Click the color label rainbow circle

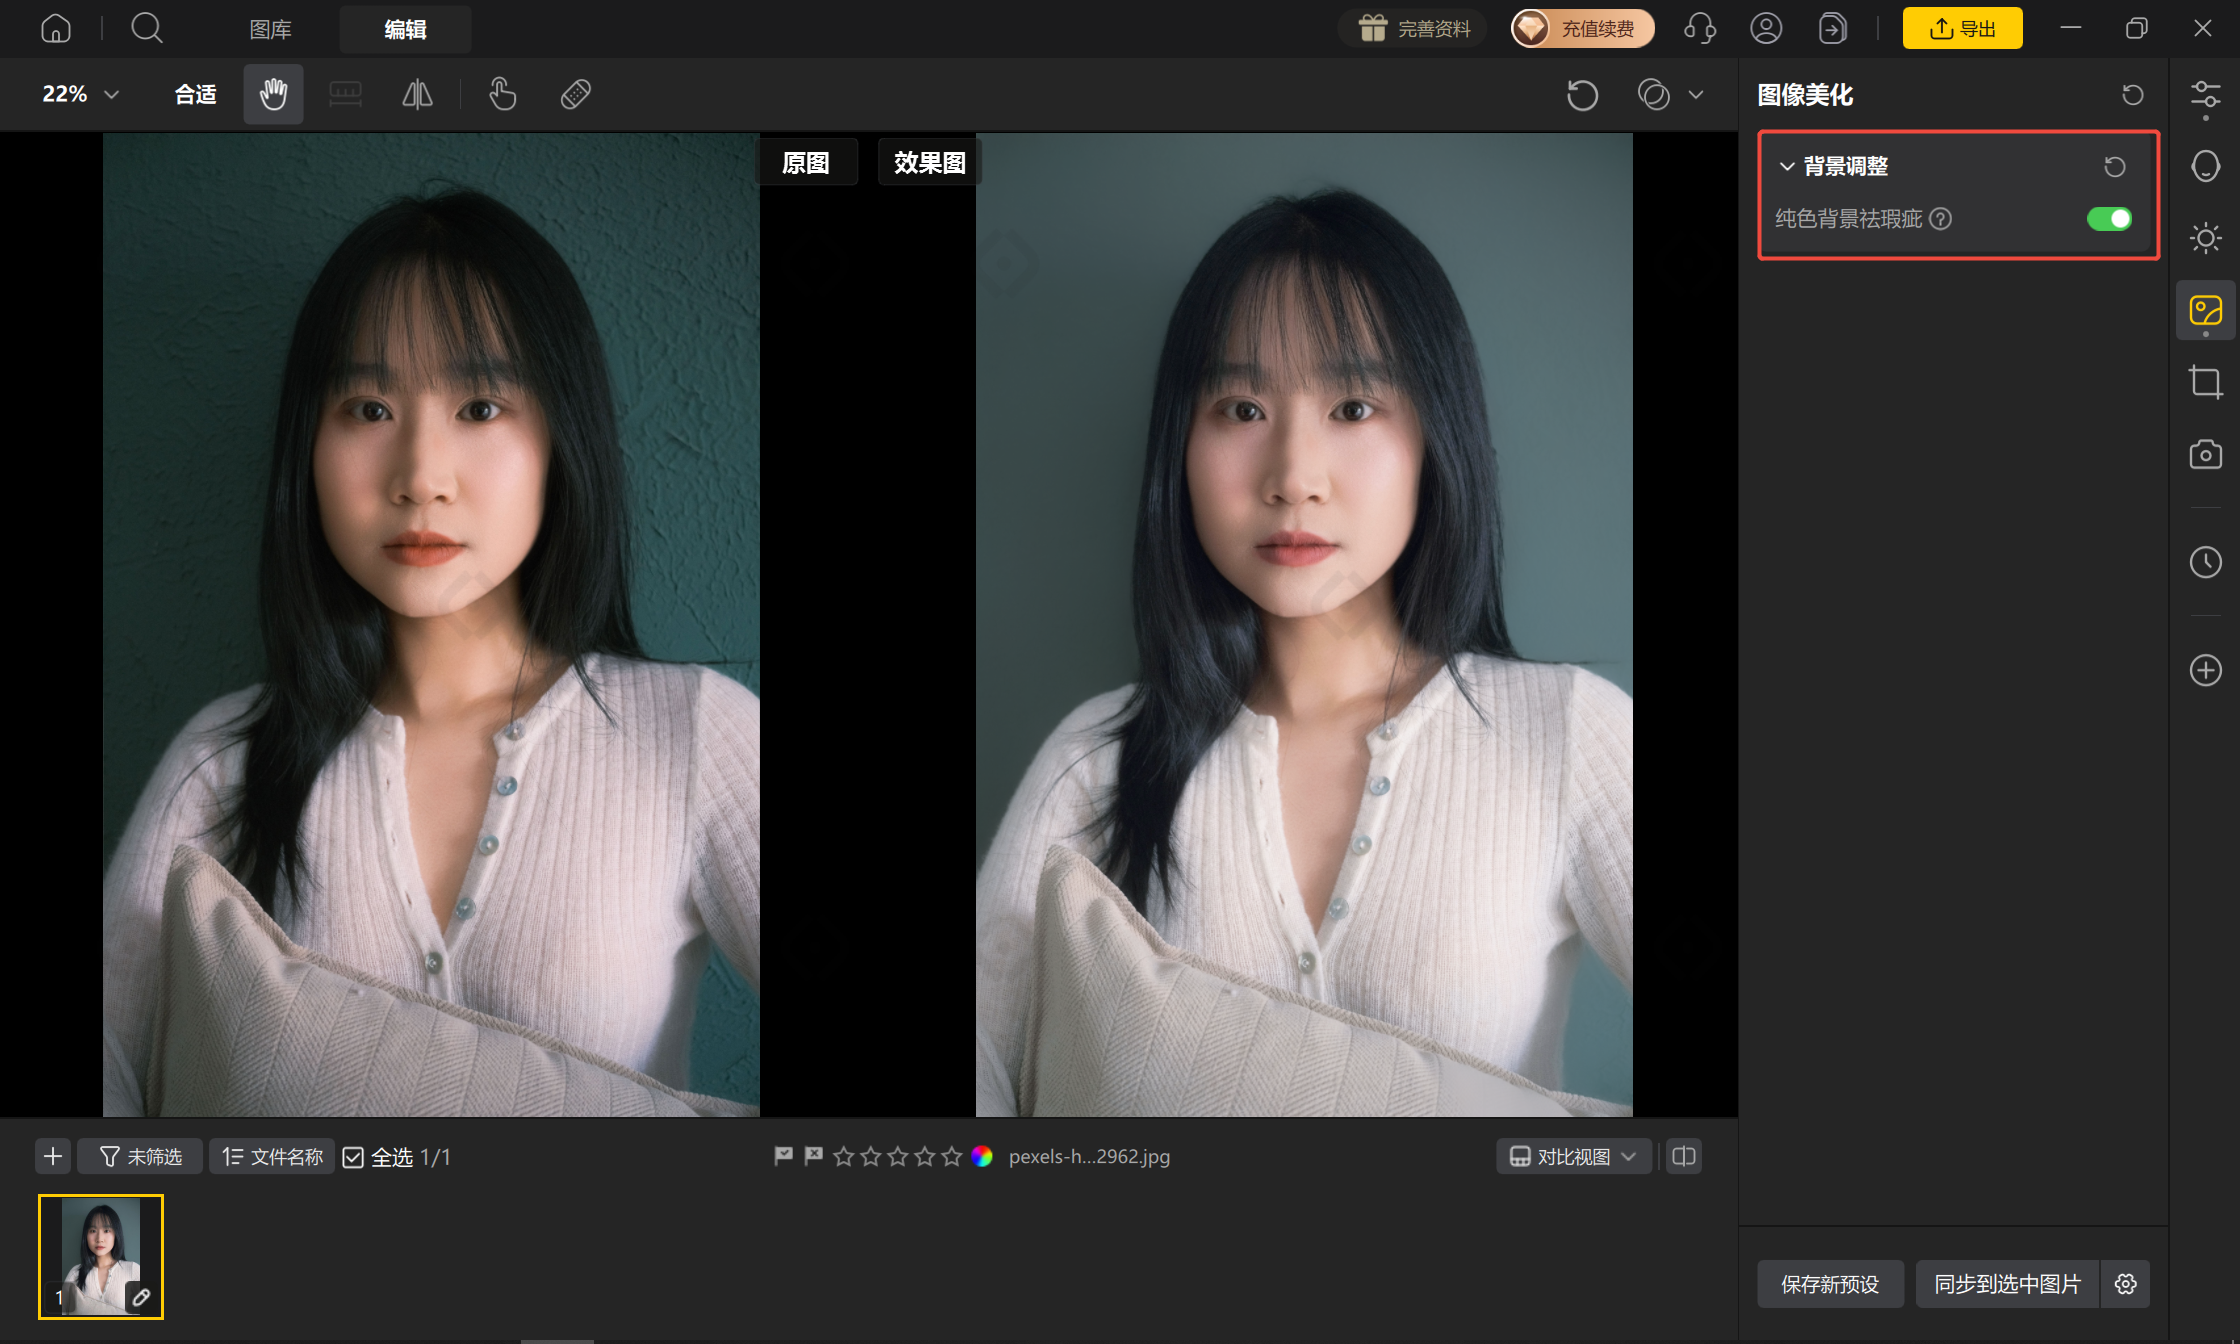point(982,1156)
